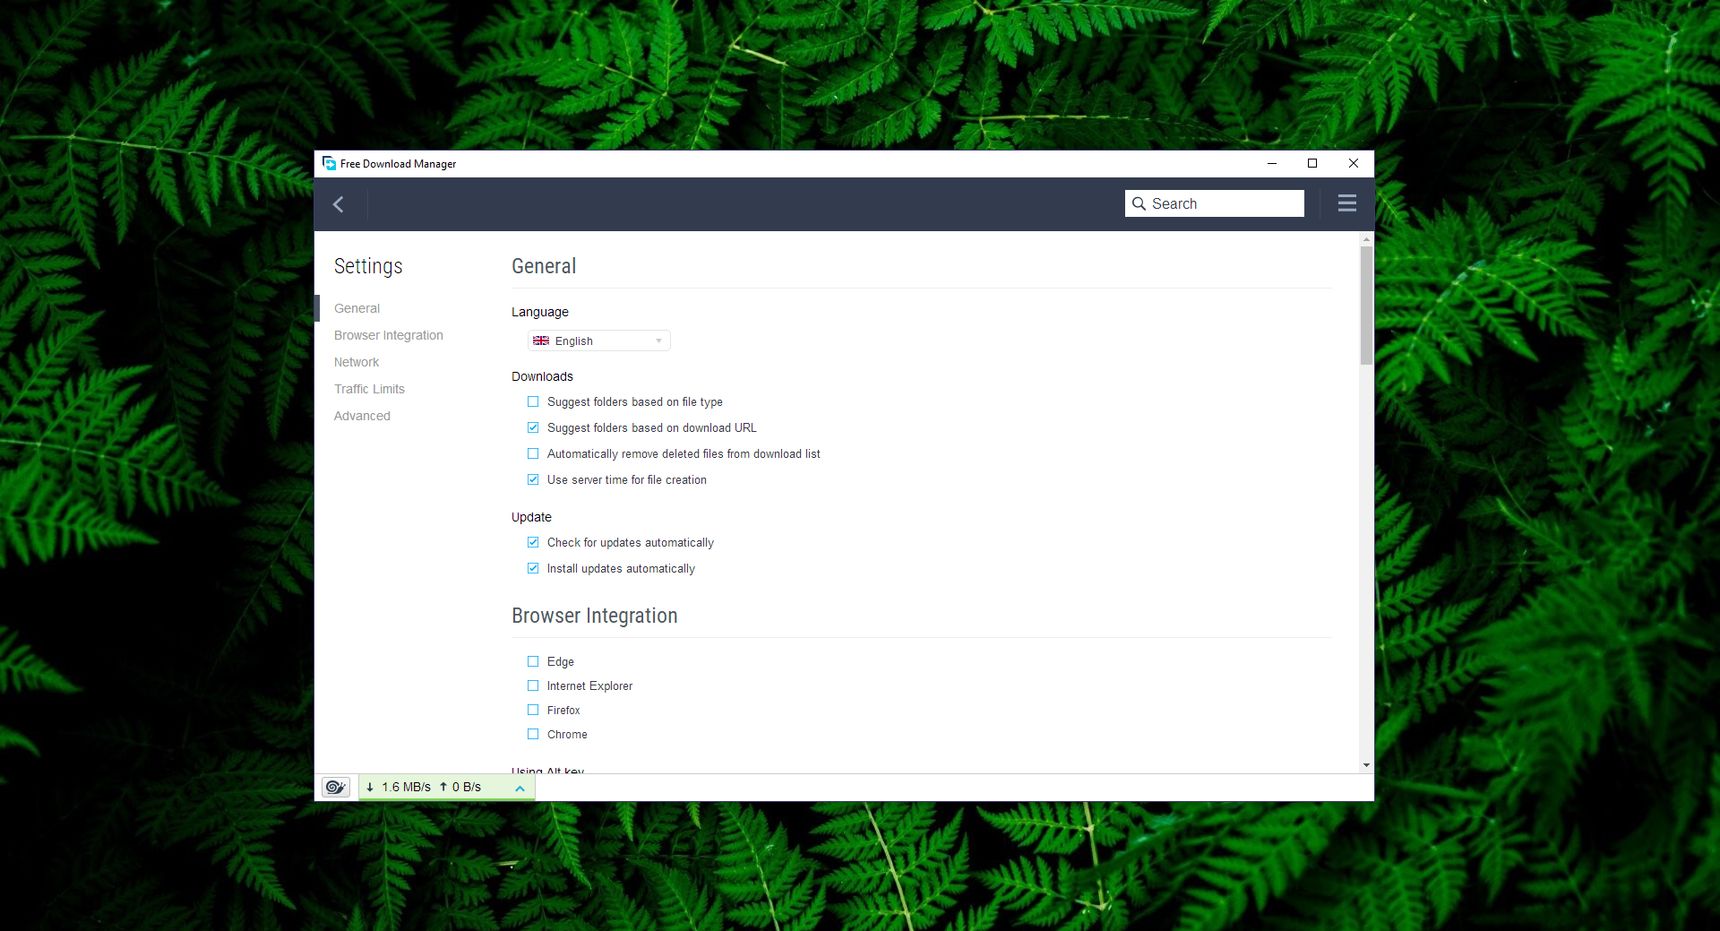Maximize the Free Download Manager window

(x=1312, y=164)
